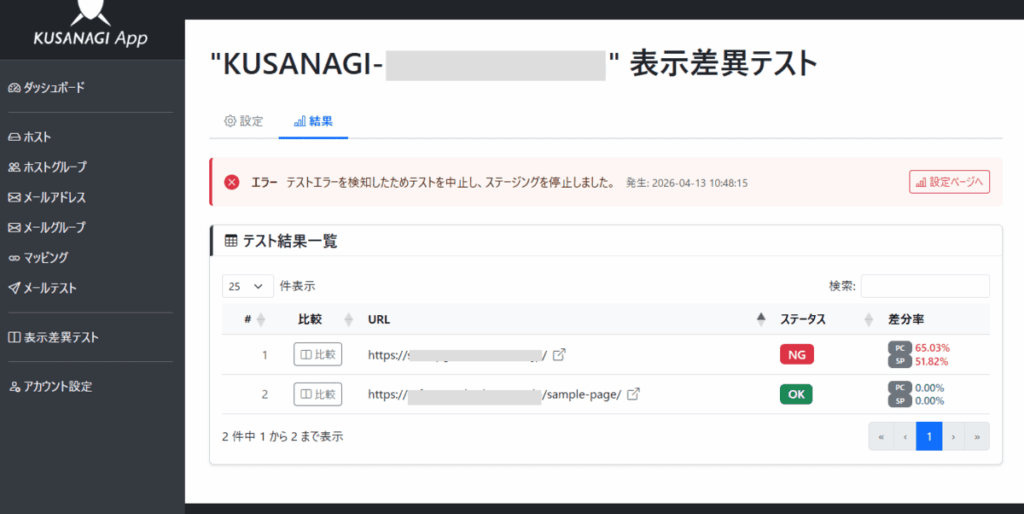
Task: Open ダッシュボード in the sidebar
Action: [x=46, y=88]
